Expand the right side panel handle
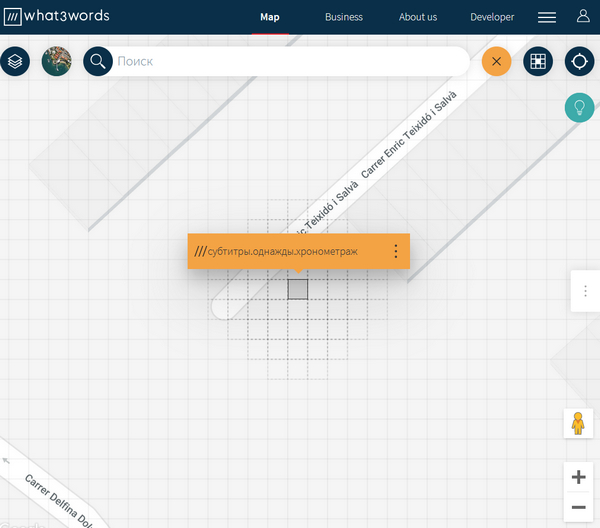The height and width of the screenshot is (528, 600). [x=585, y=291]
